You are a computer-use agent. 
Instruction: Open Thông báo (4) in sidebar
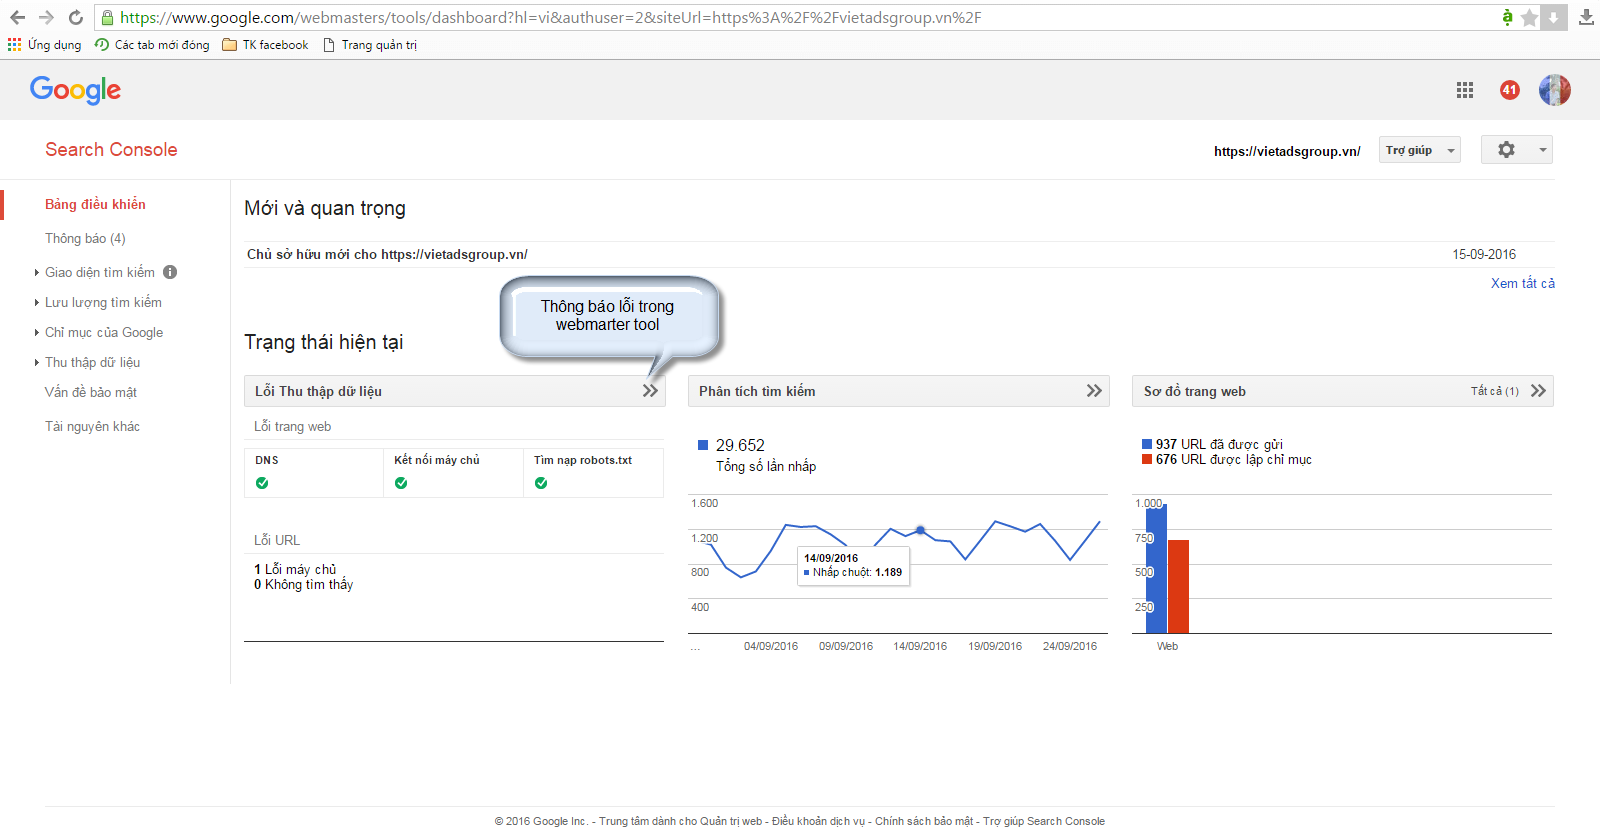tap(85, 238)
